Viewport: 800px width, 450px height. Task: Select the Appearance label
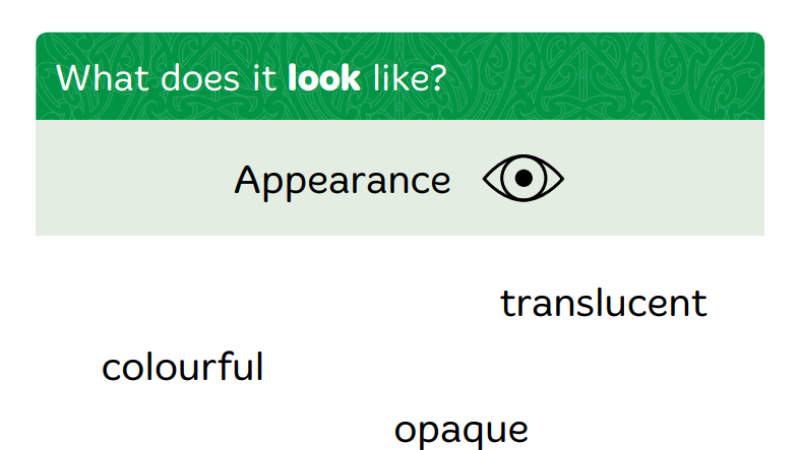342,181
